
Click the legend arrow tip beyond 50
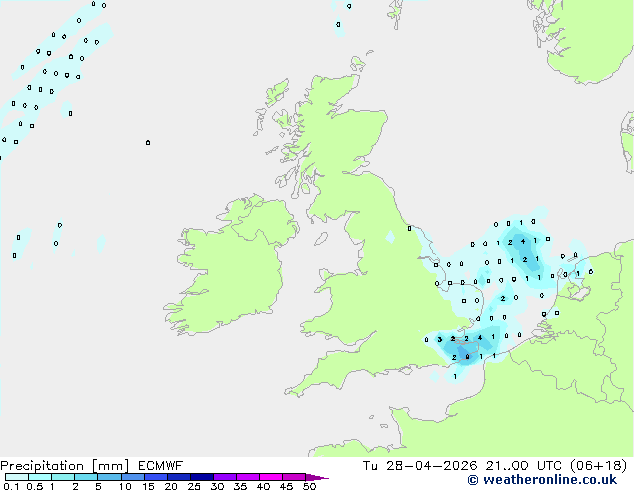coord(317,477)
